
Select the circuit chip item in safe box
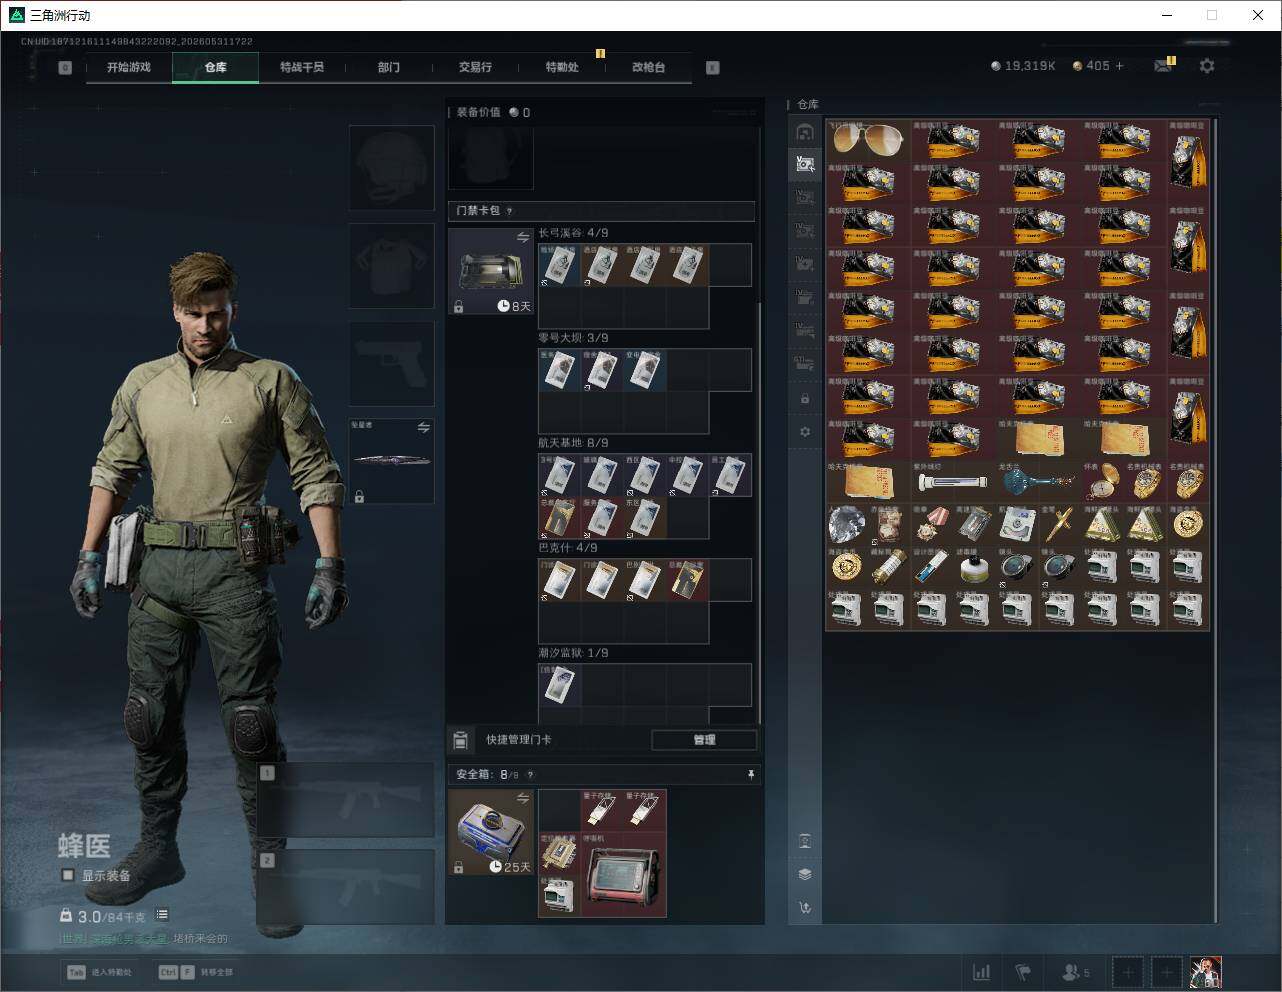coord(560,852)
